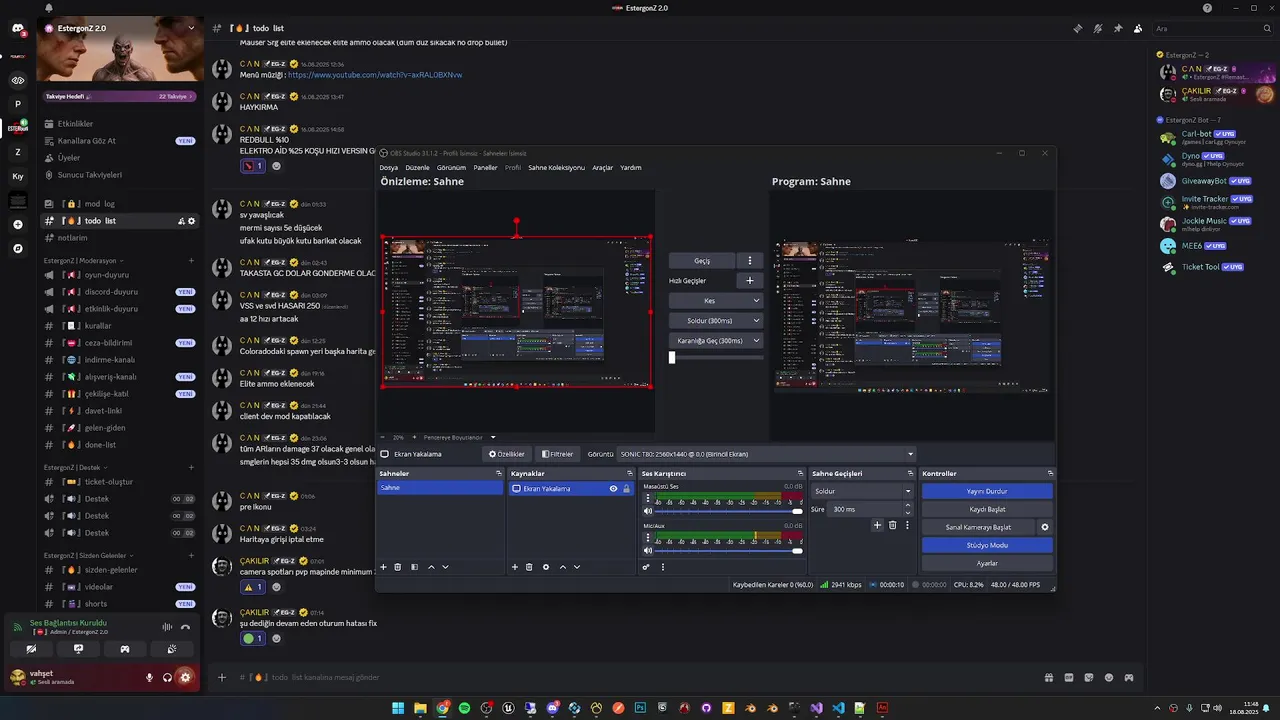Add a scene transition plus icon
Screen dimensions: 1280x720
pos(878,525)
